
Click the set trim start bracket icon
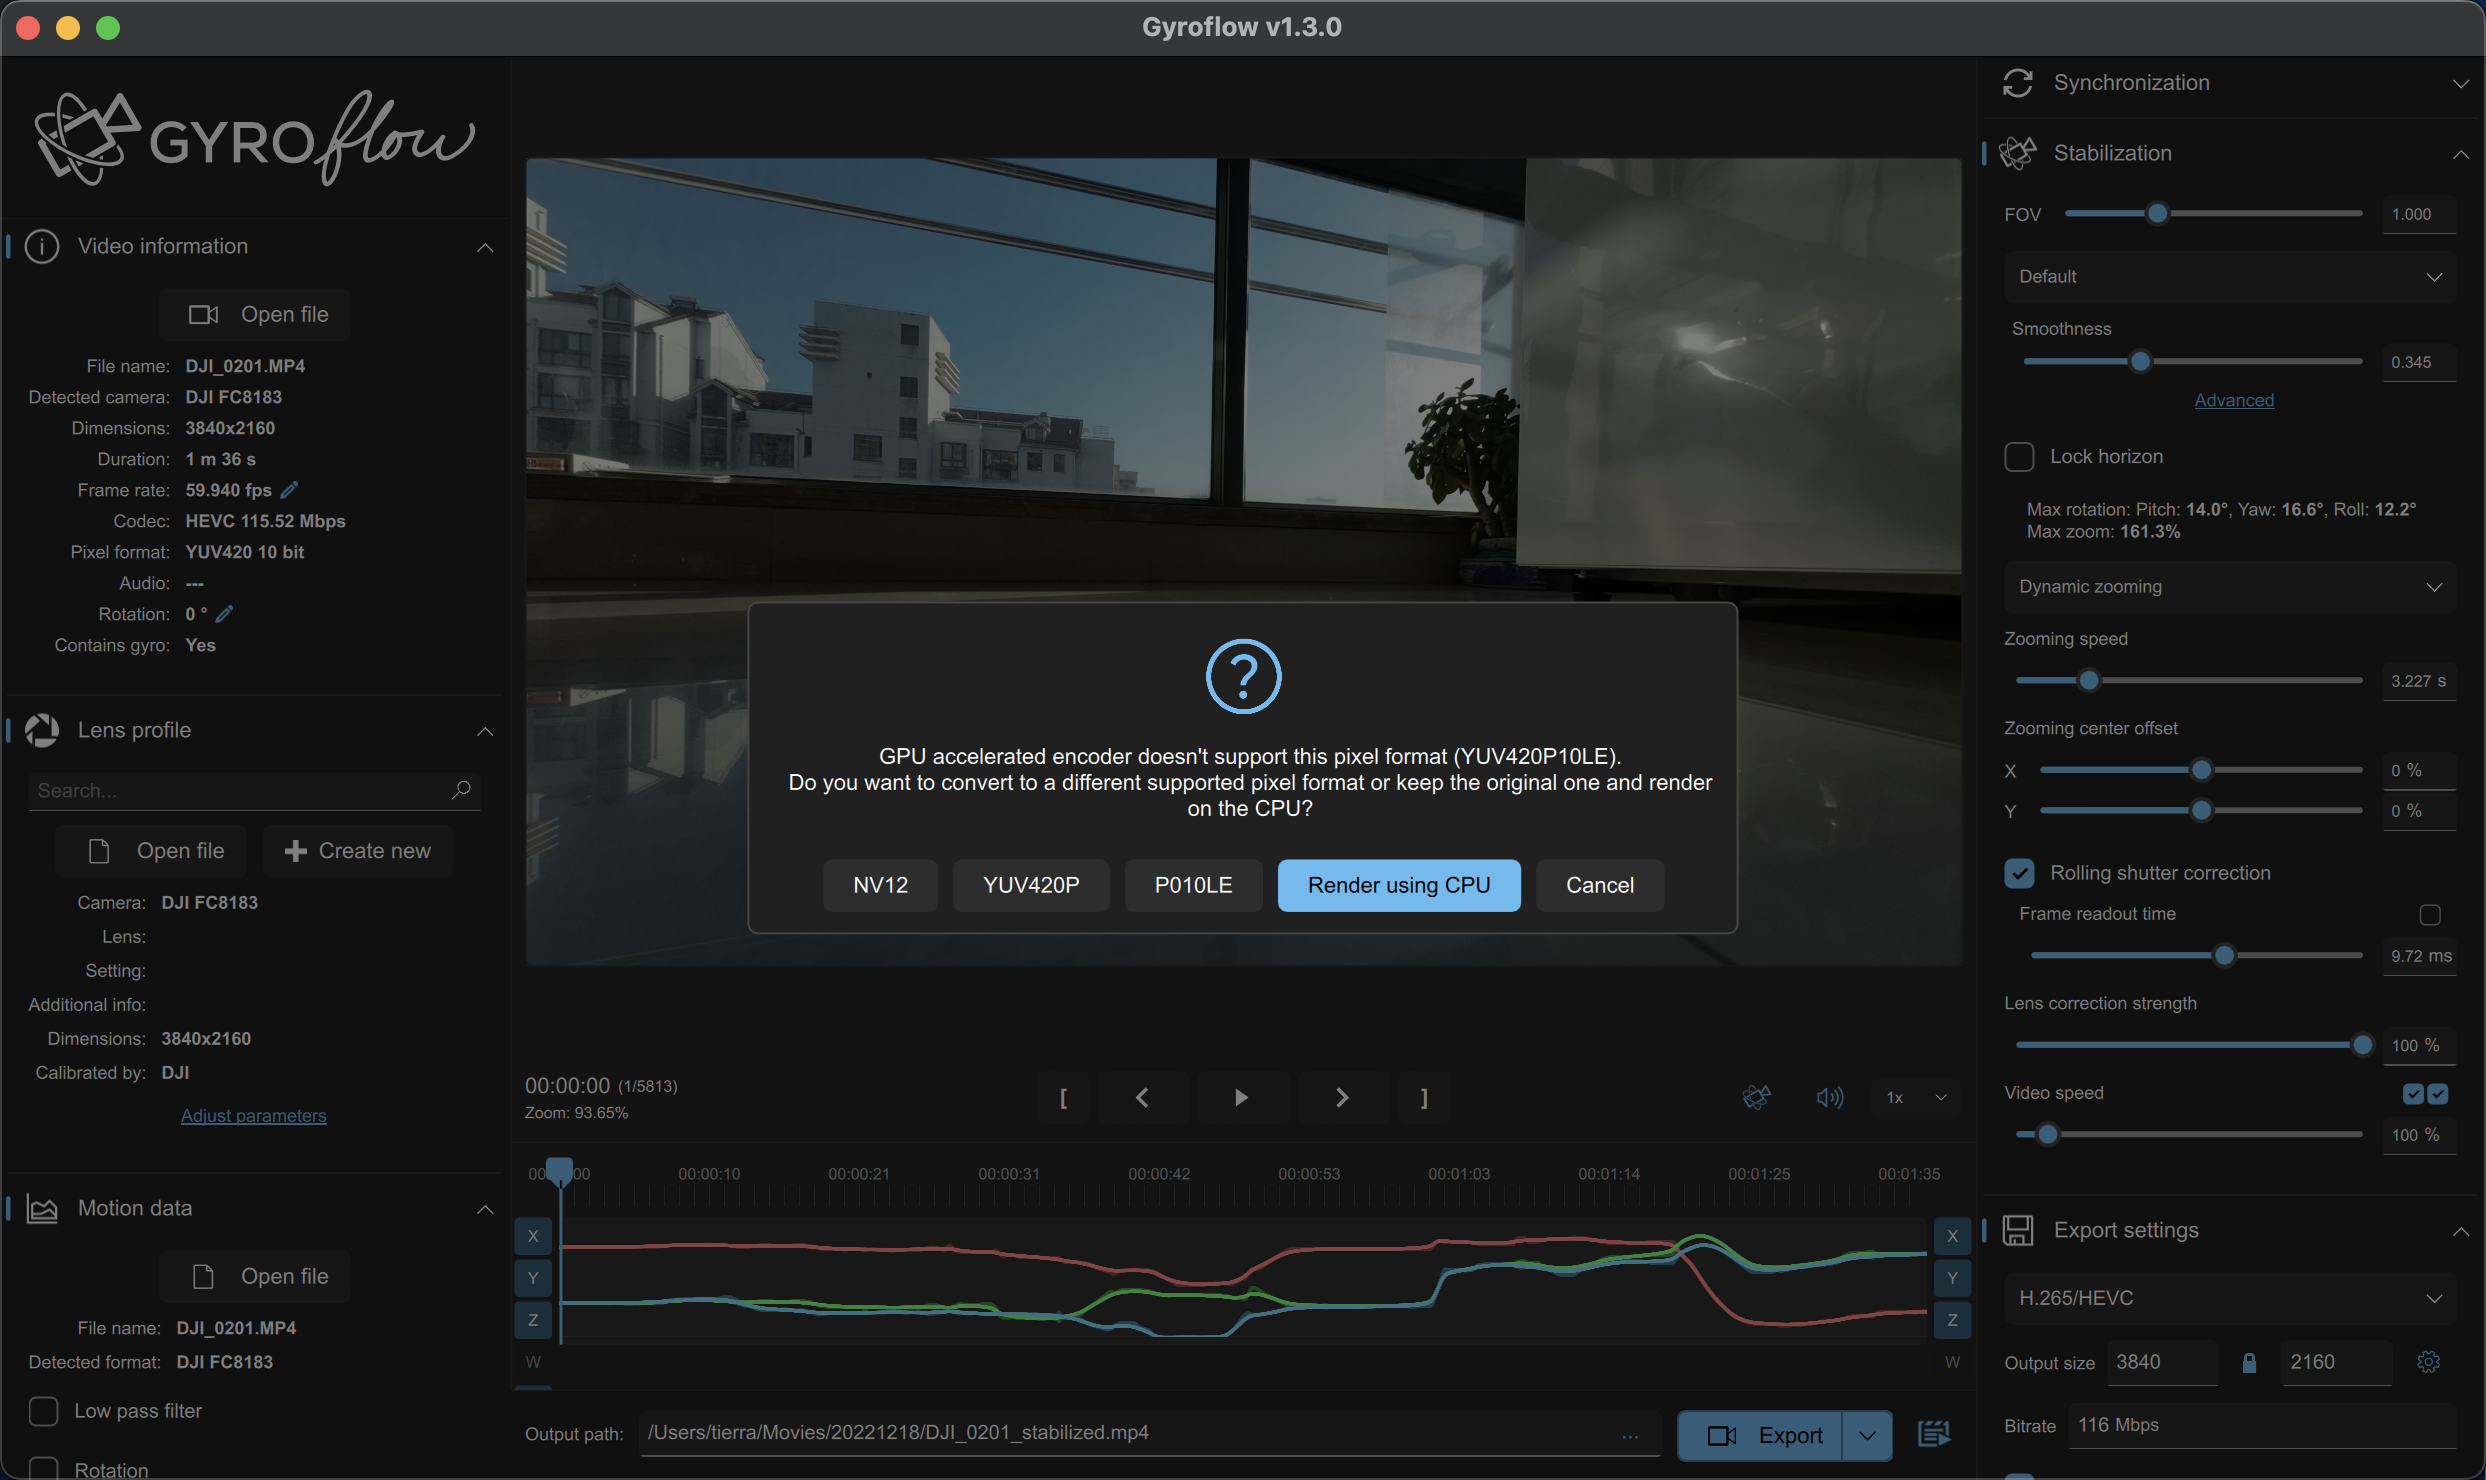pyautogui.click(x=1063, y=1097)
